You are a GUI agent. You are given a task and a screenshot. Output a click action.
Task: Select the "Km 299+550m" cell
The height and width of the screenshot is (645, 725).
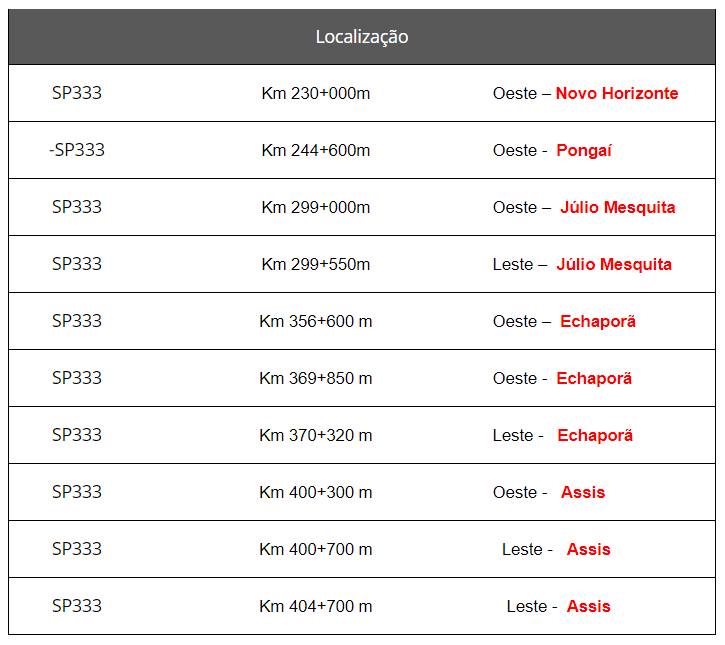pyautogui.click(x=315, y=264)
